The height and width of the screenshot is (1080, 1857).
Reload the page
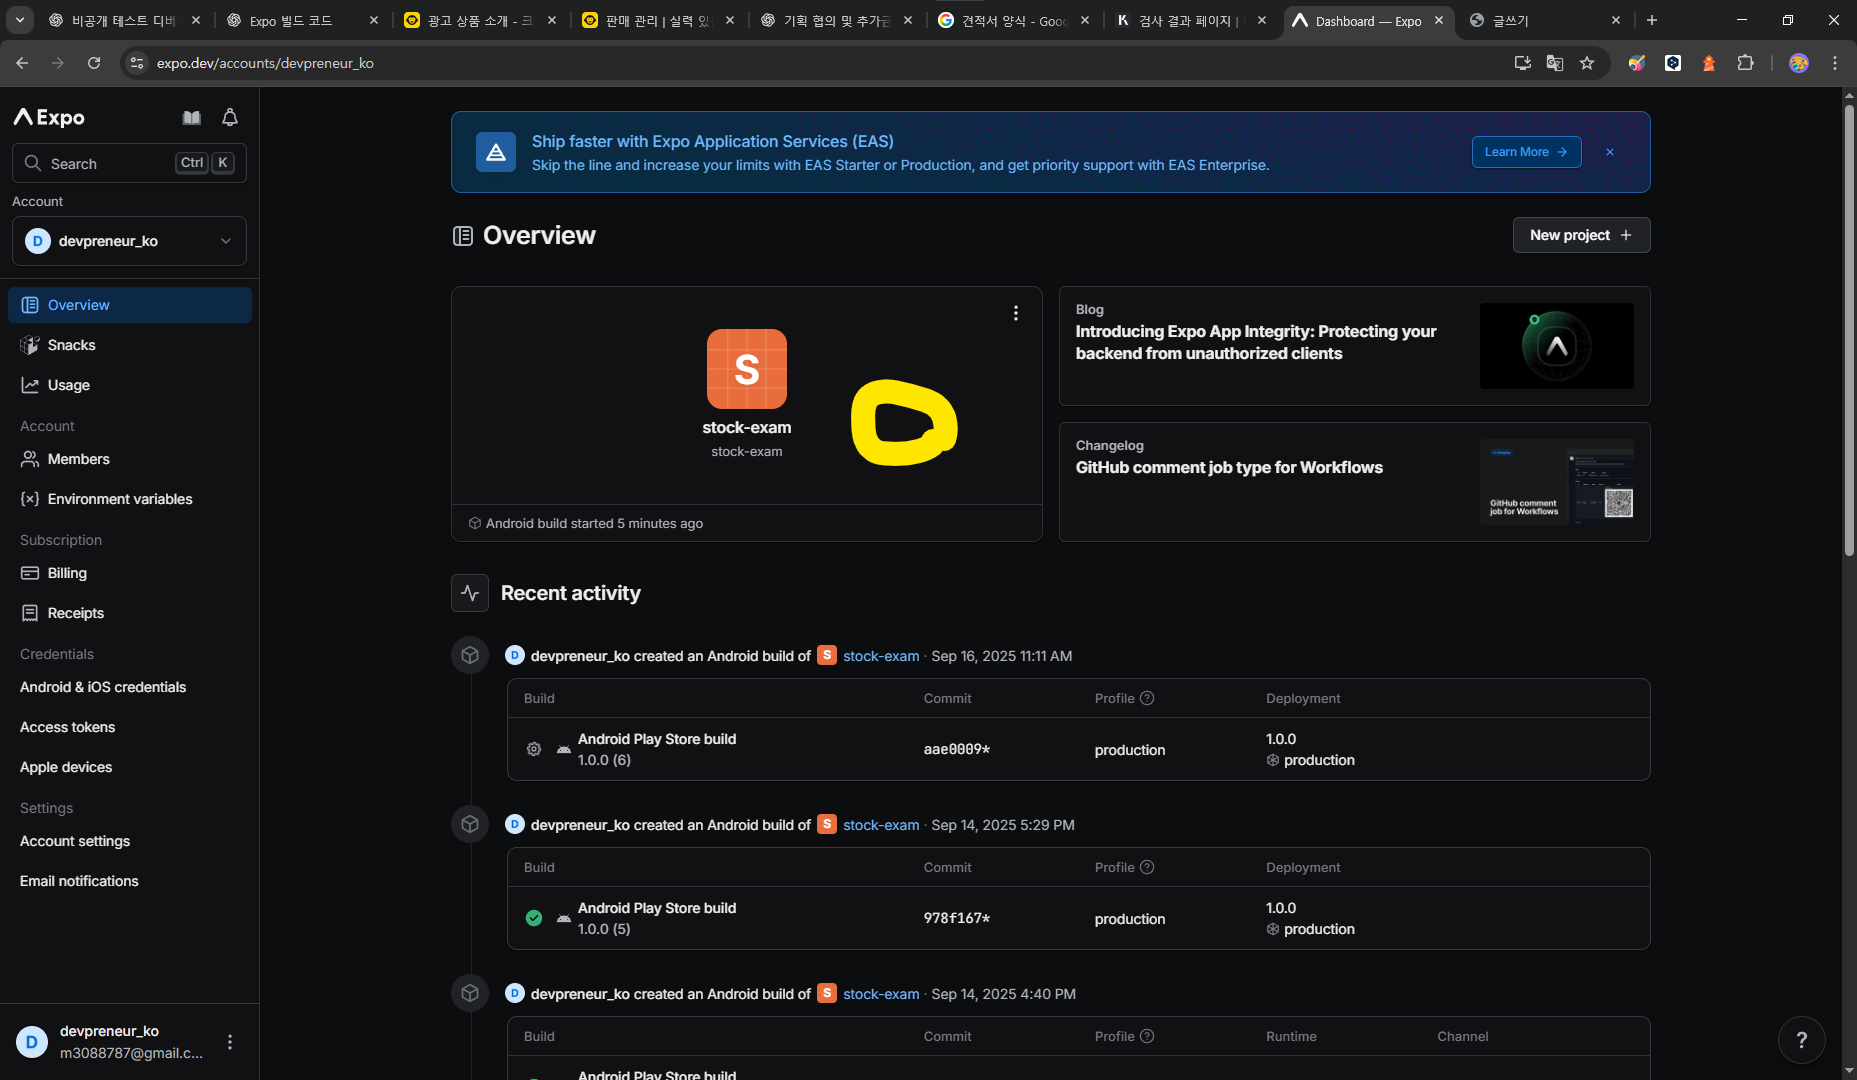pyautogui.click(x=94, y=63)
